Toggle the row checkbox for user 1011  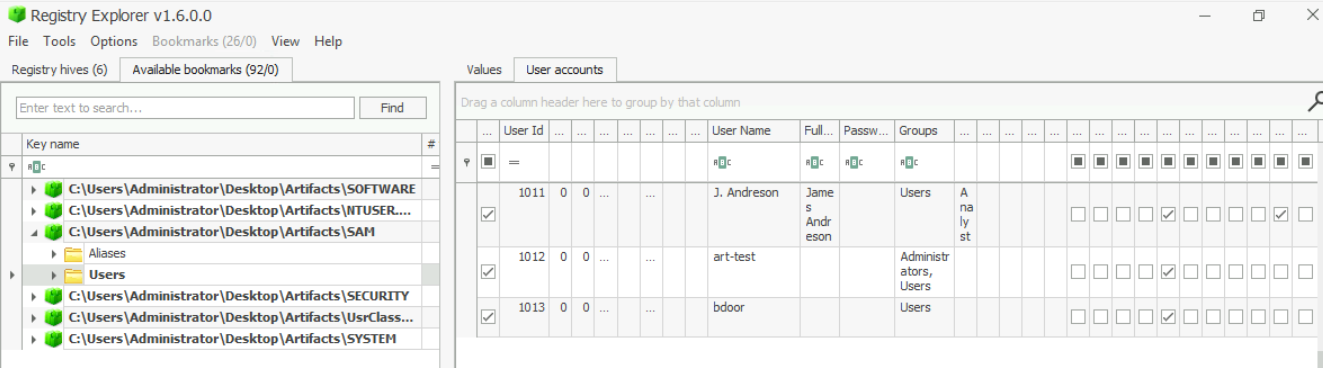[487, 215]
